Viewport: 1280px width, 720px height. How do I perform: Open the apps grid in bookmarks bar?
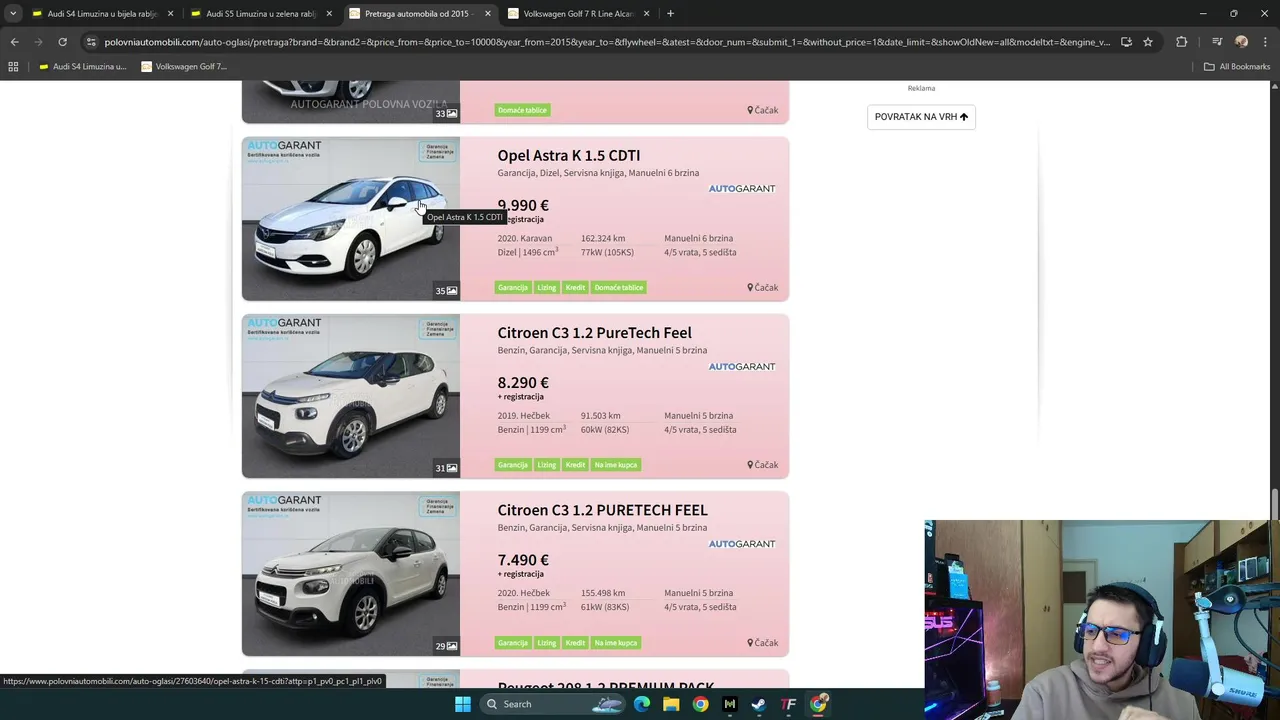[13, 67]
